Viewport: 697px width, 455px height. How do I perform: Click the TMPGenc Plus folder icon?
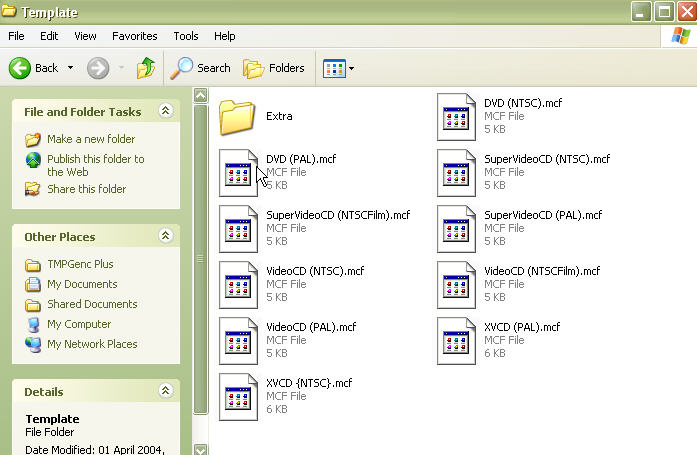(33, 265)
